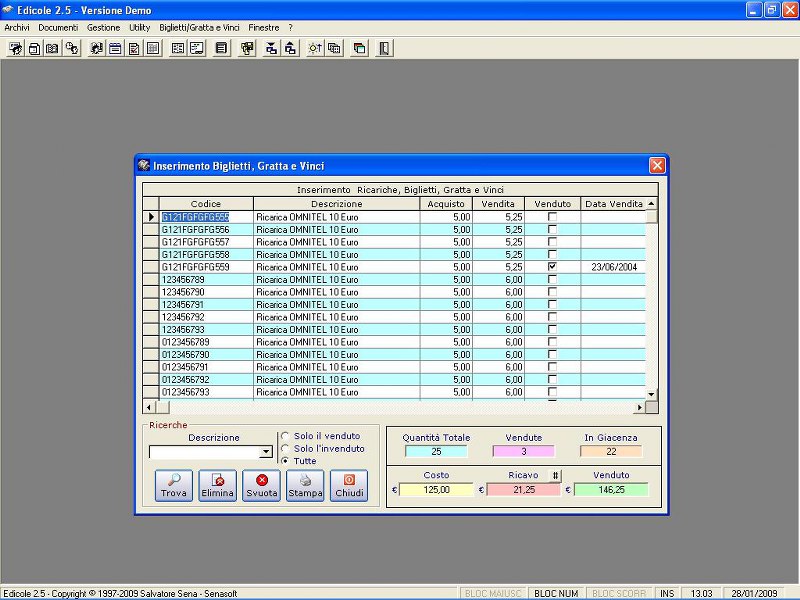Print the list with the Stampa button
This screenshot has width=800, height=600.
305,485
